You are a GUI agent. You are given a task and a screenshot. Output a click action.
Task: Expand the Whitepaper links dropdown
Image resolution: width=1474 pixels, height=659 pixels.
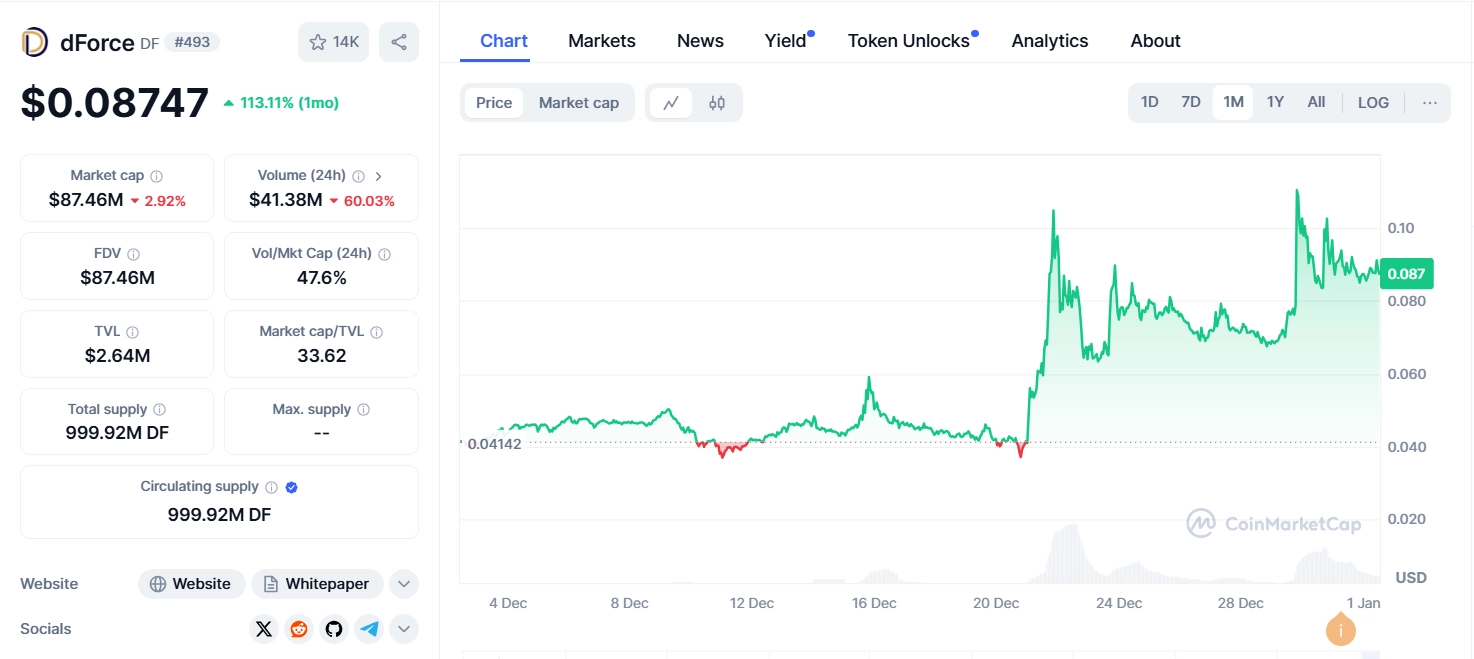click(404, 584)
